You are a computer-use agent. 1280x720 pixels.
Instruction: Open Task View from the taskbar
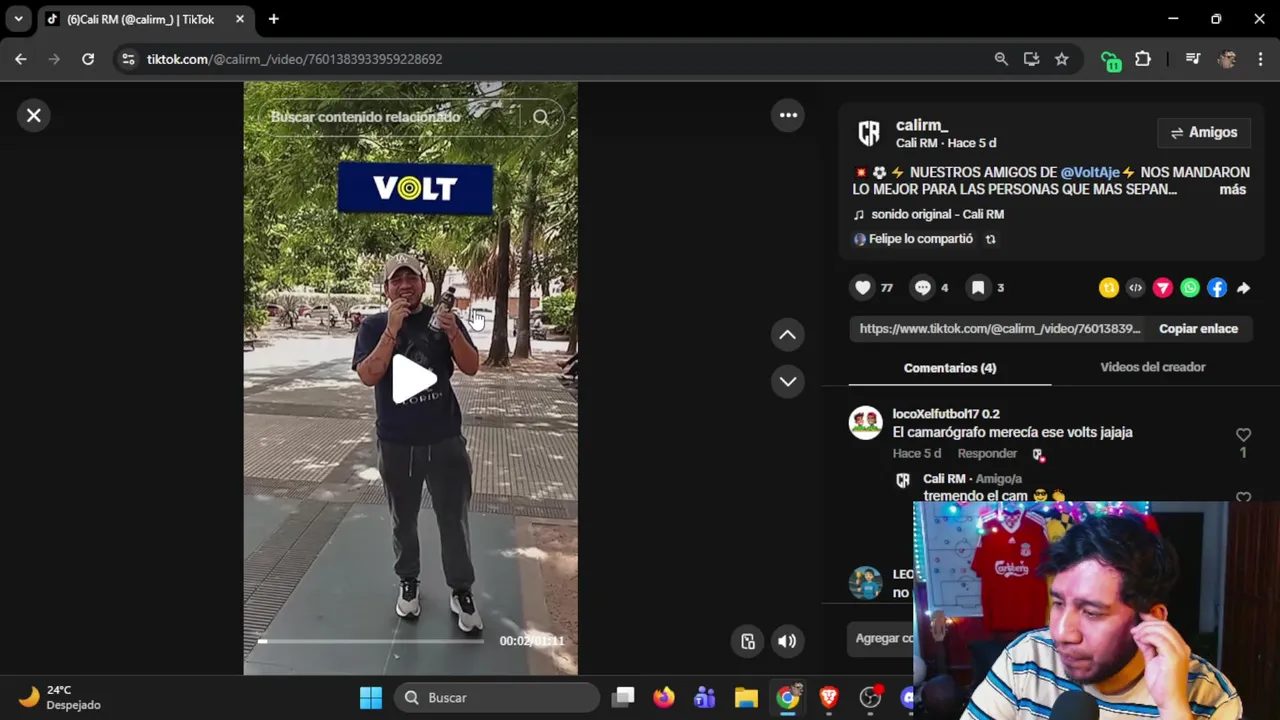tap(624, 698)
